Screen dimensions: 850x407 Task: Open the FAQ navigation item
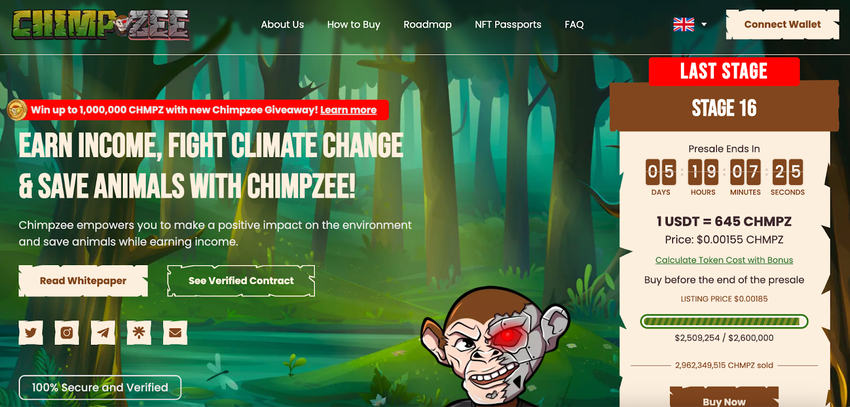(574, 24)
